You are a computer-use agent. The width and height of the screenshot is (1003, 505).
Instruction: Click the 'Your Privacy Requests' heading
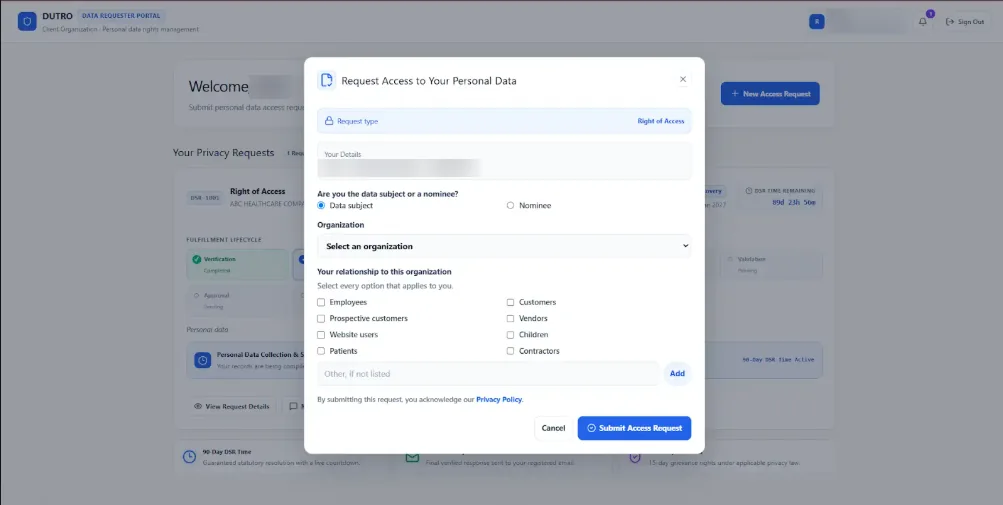pos(223,153)
